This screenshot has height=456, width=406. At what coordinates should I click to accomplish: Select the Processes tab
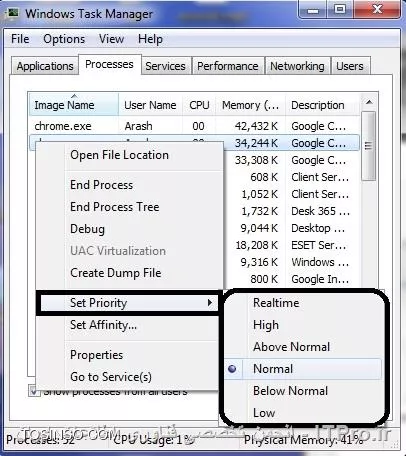point(109,64)
